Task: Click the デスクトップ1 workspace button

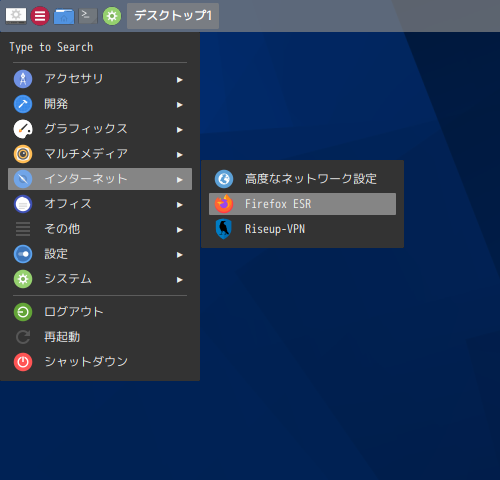Action: 173,16
